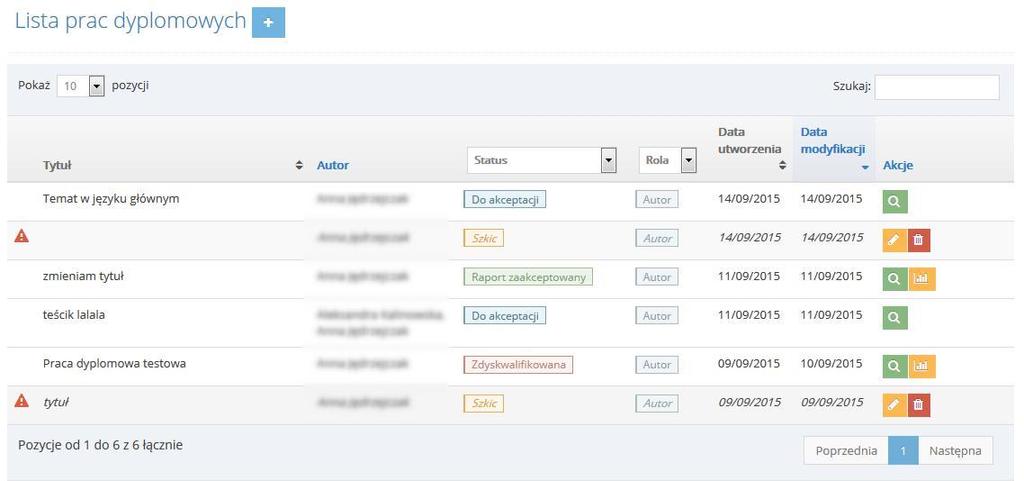The height and width of the screenshot is (481, 1024).
Task: Sort the table by the Autor column
Action: [x=333, y=165]
